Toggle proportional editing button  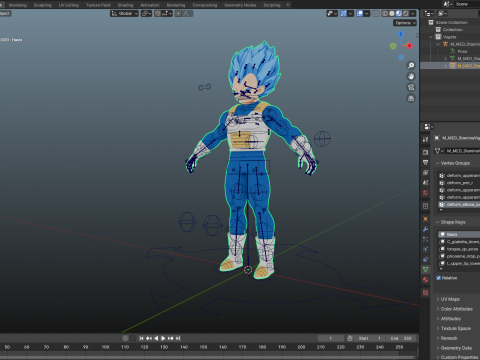tap(179, 14)
